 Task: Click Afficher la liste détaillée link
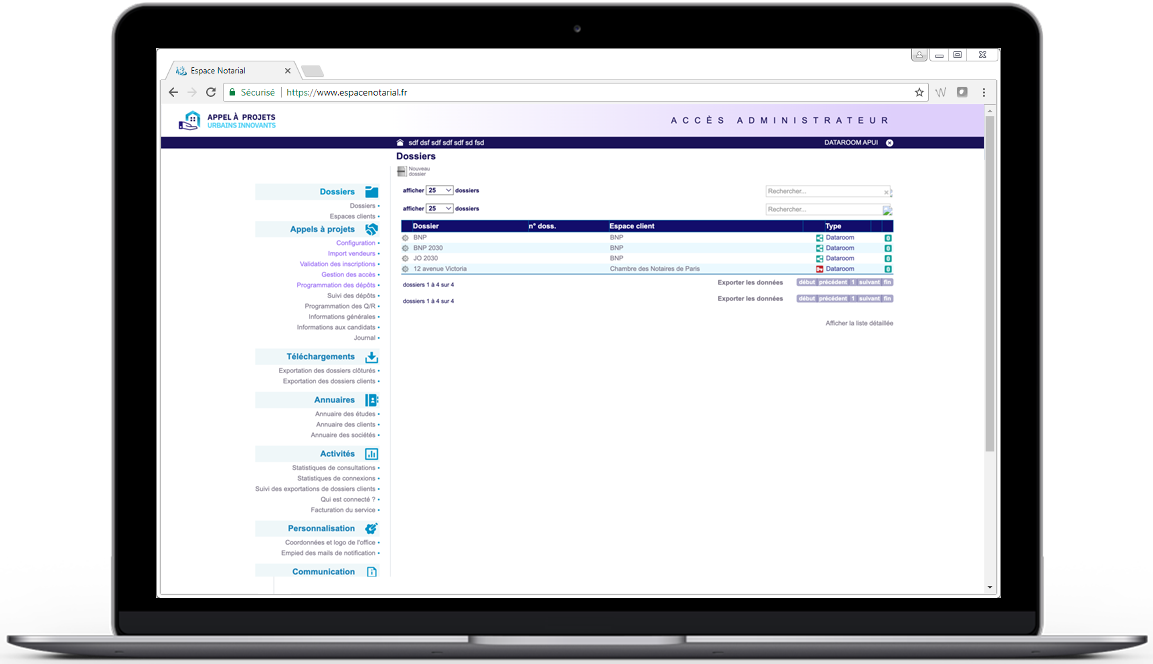pyautogui.click(x=859, y=323)
